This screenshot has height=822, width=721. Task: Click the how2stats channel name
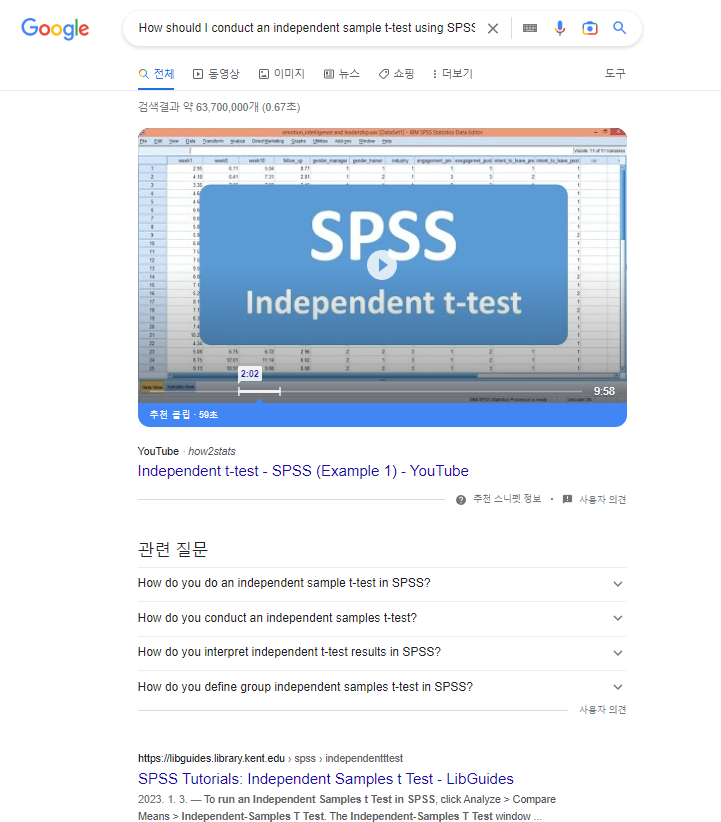point(212,451)
